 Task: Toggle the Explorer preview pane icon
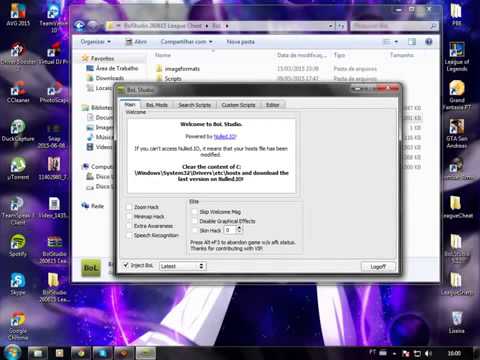[x=412, y=42]
